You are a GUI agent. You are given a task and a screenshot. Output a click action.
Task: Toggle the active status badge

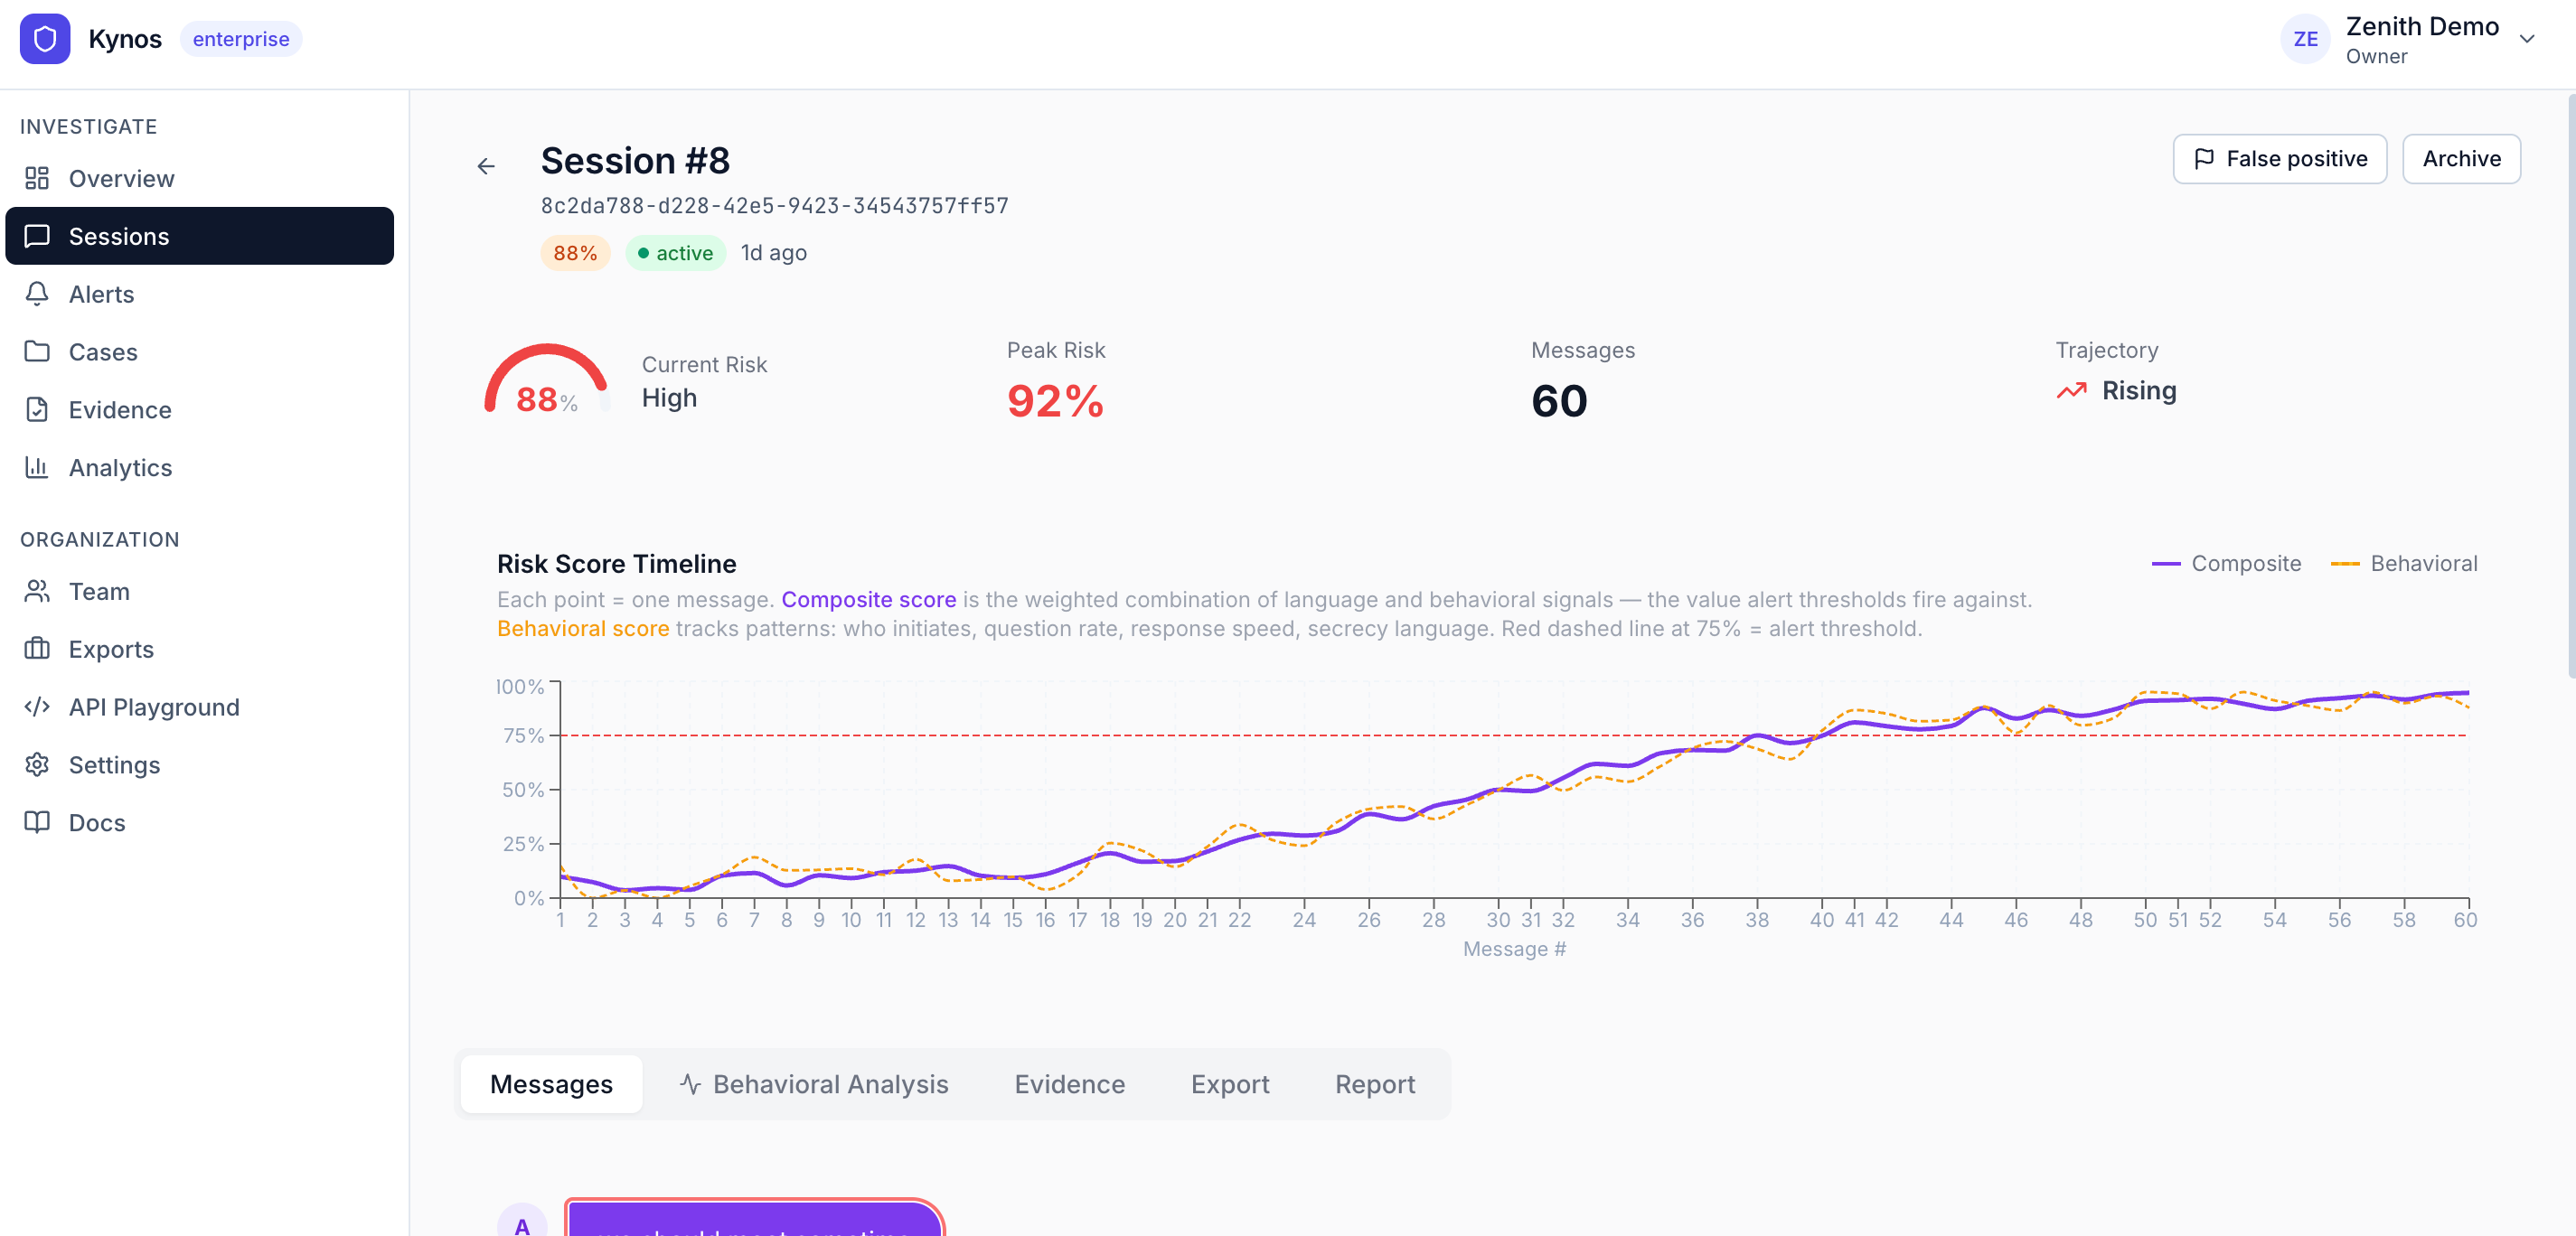click(x=675, y=253)
